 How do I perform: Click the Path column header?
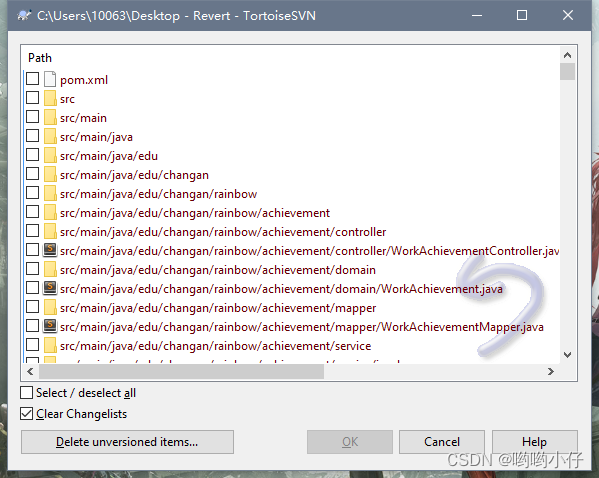pyautogui.click(x=40, y=58)
